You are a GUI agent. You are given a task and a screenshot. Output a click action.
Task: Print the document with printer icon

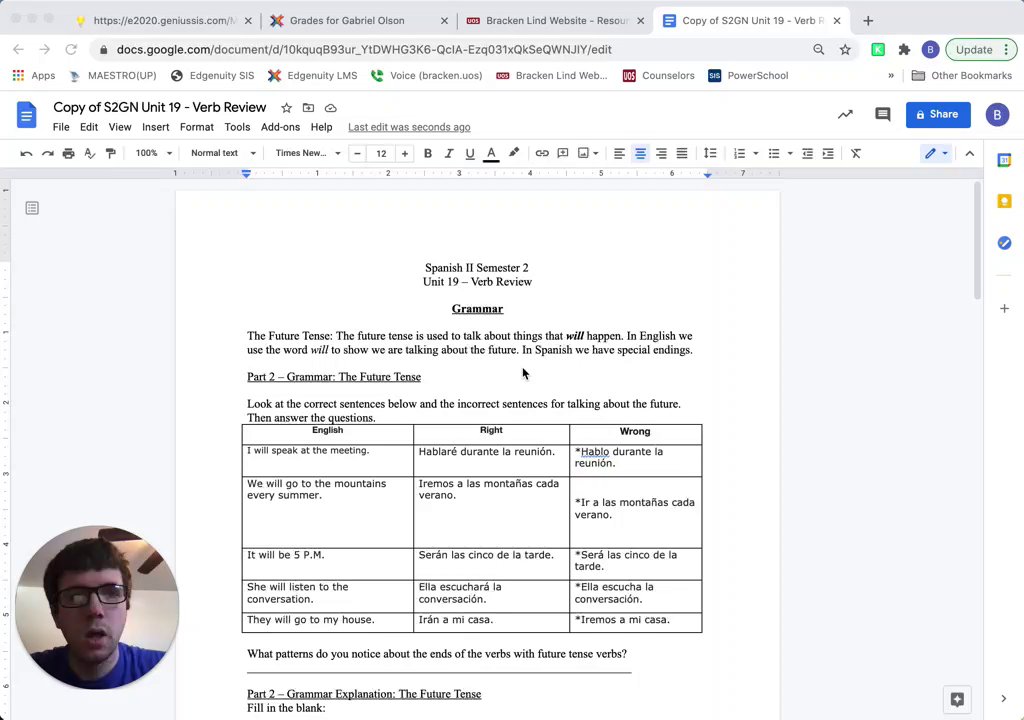click(x=69, y=154)
